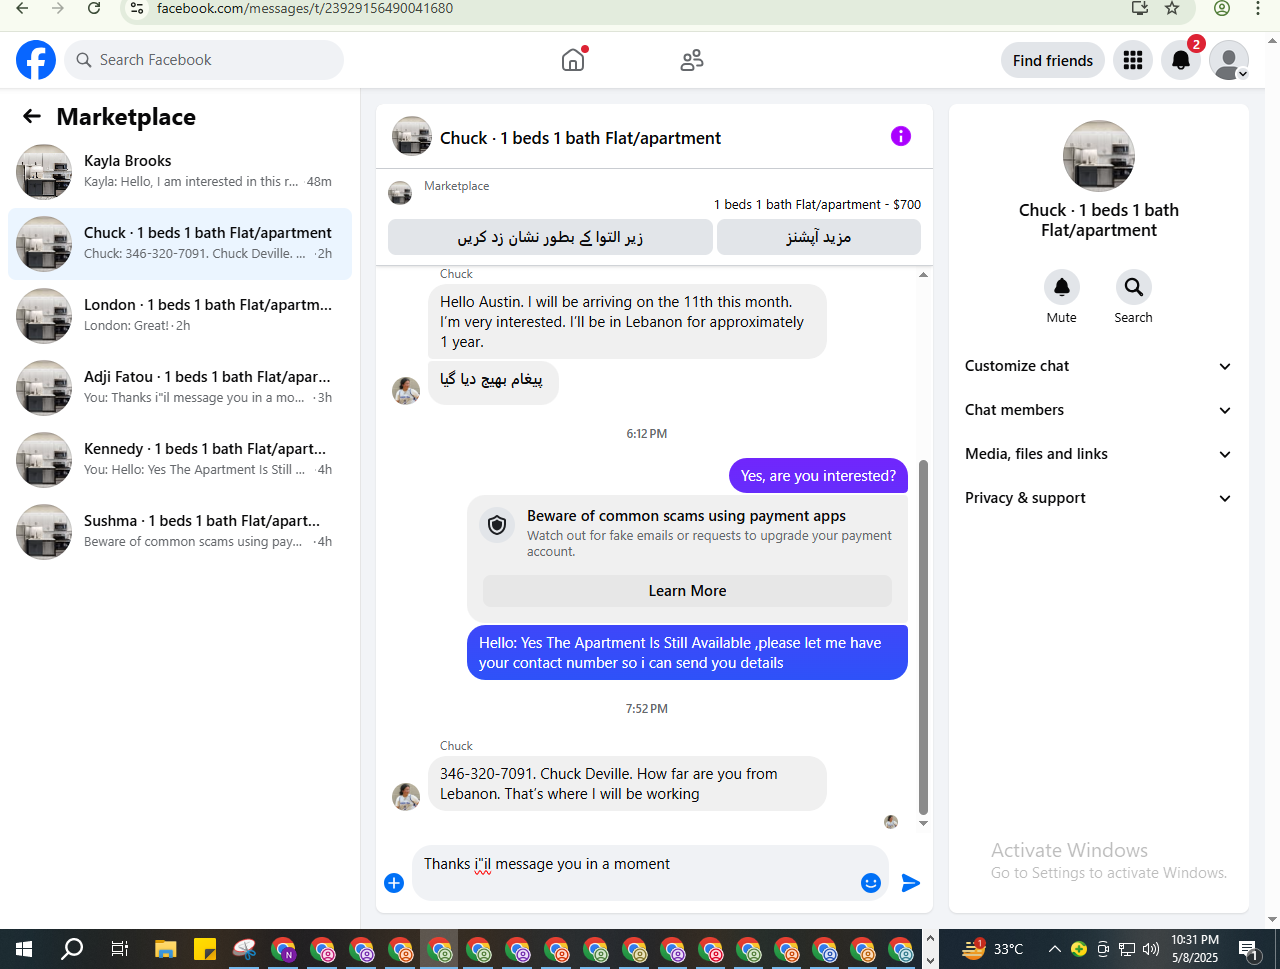Expand the Privacy & support section
This screenshot has width=1280, height=969.
1099,498
